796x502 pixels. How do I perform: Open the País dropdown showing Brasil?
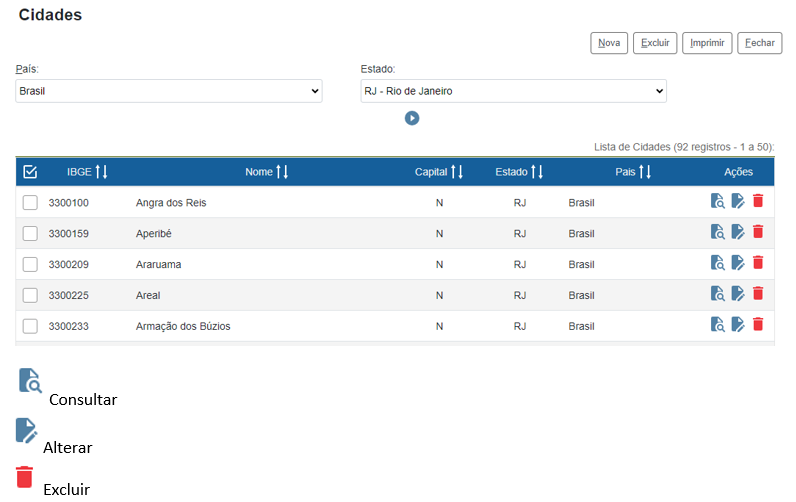click(168, 91)
